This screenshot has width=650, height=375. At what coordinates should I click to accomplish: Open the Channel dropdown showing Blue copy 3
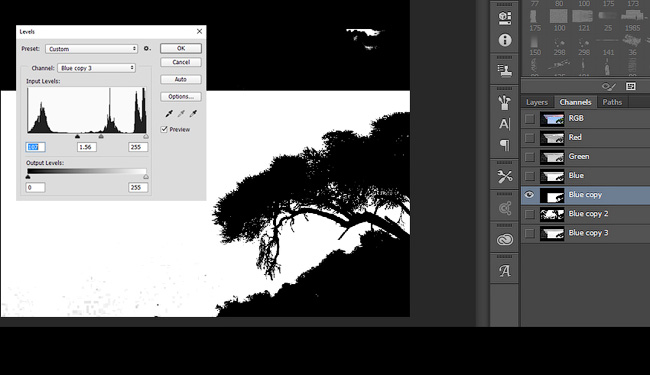(97, 68)
